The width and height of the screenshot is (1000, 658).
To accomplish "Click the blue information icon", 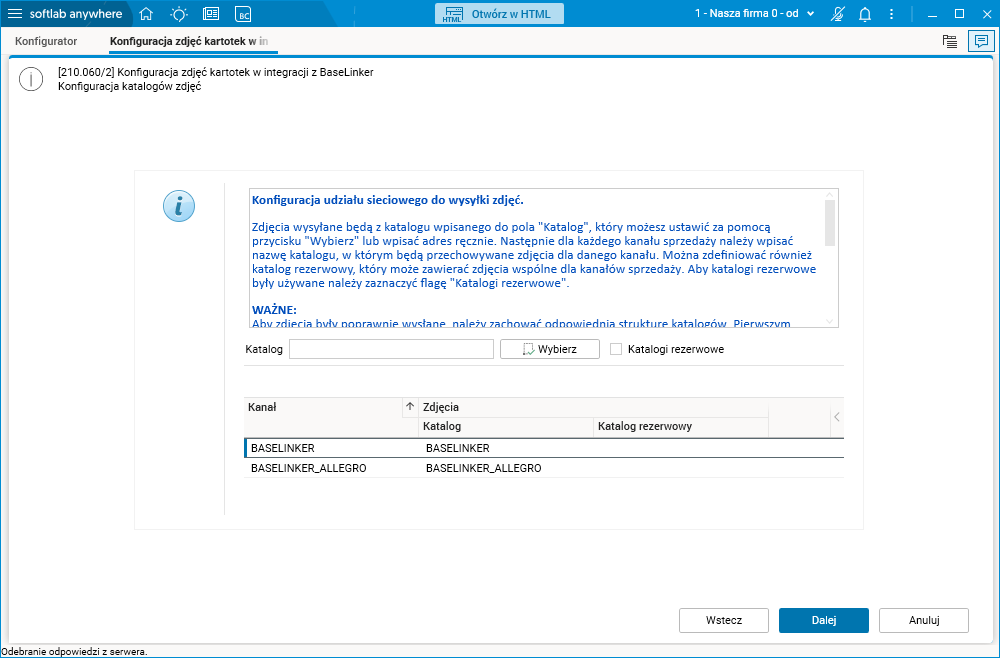I will pos(179,206).
